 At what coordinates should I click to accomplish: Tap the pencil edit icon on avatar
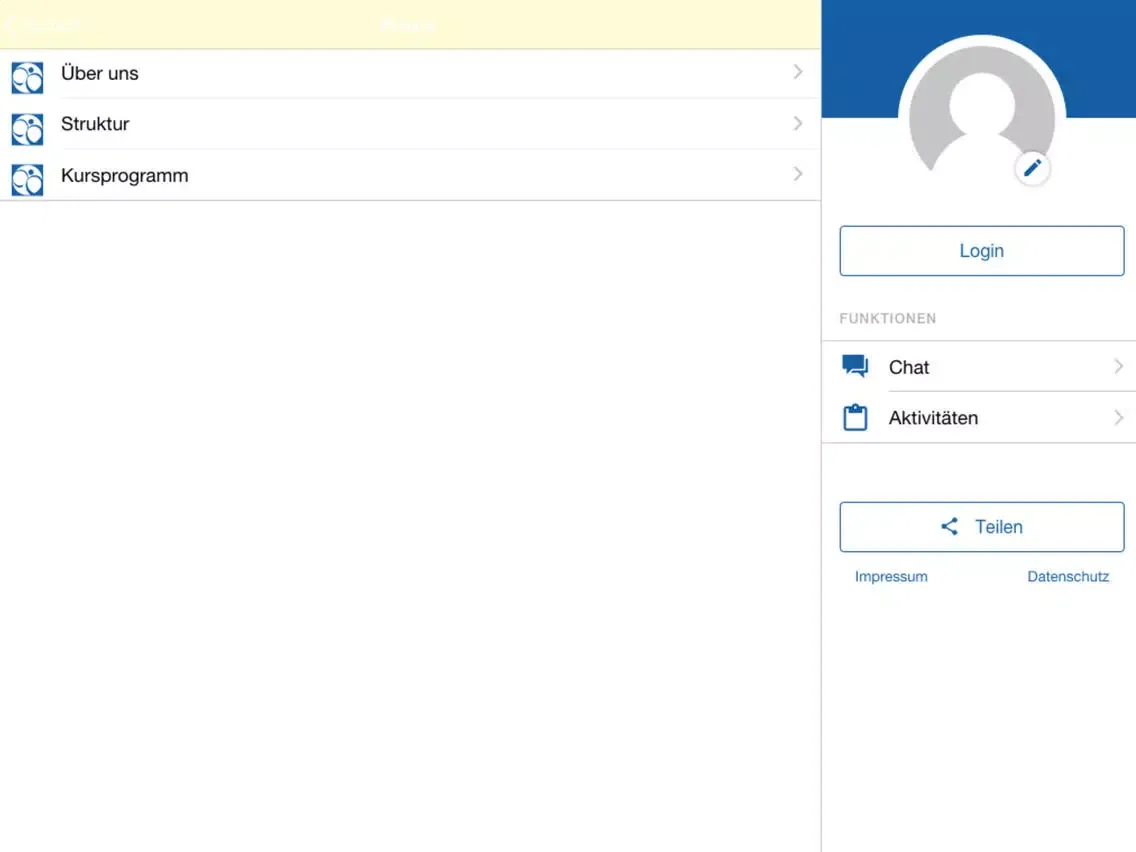1032,168
